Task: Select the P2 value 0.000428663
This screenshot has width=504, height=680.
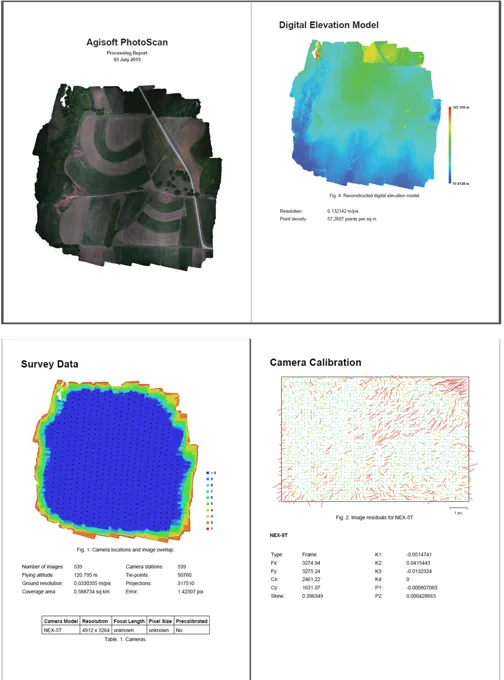Action: point(421,596)
